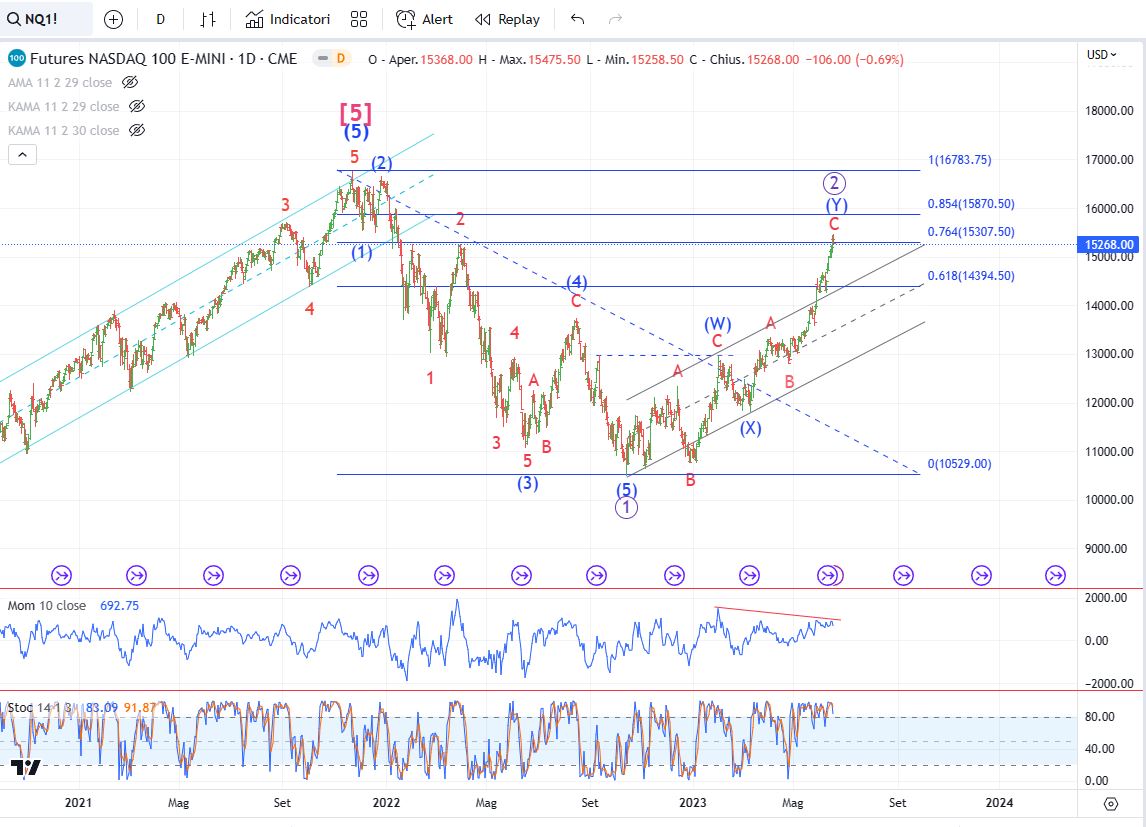Screen dimensions: 1146x827
Task: Click the 0.764(15307.50) Fibonacci label
Action: pyautogui.click(x=971, y=232)
